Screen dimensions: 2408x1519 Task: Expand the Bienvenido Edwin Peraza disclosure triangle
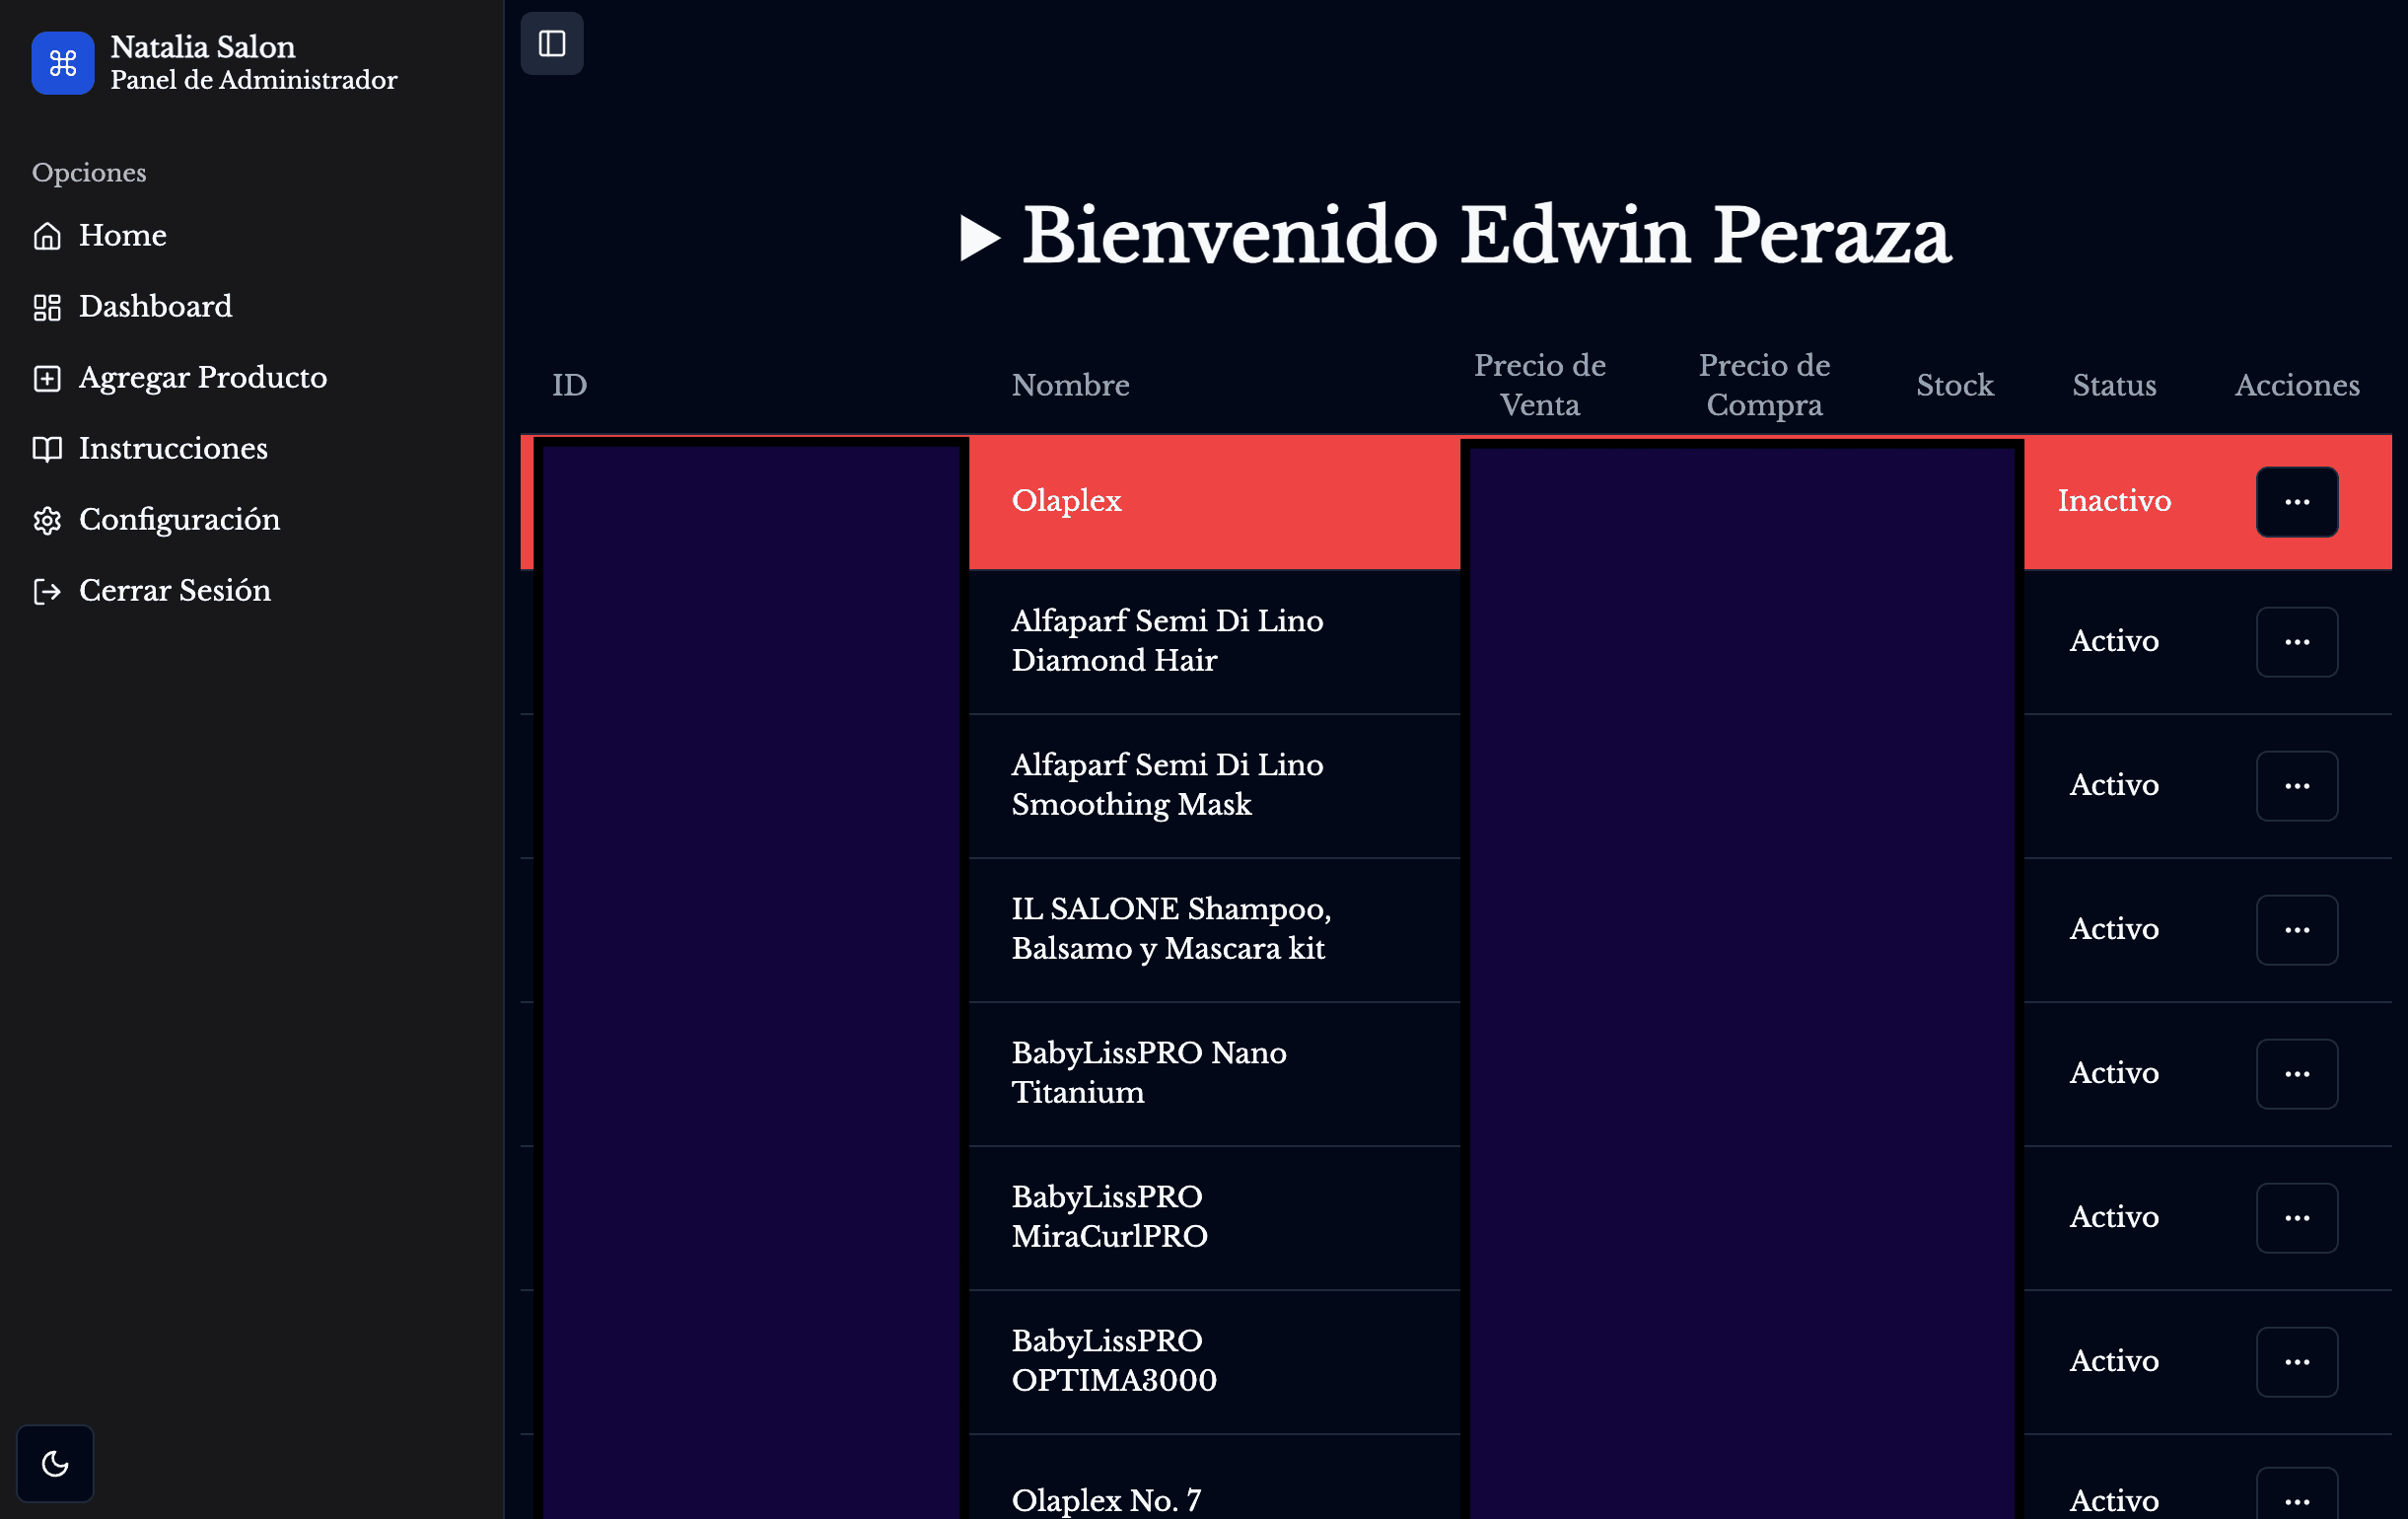click(x=979, y=238)
